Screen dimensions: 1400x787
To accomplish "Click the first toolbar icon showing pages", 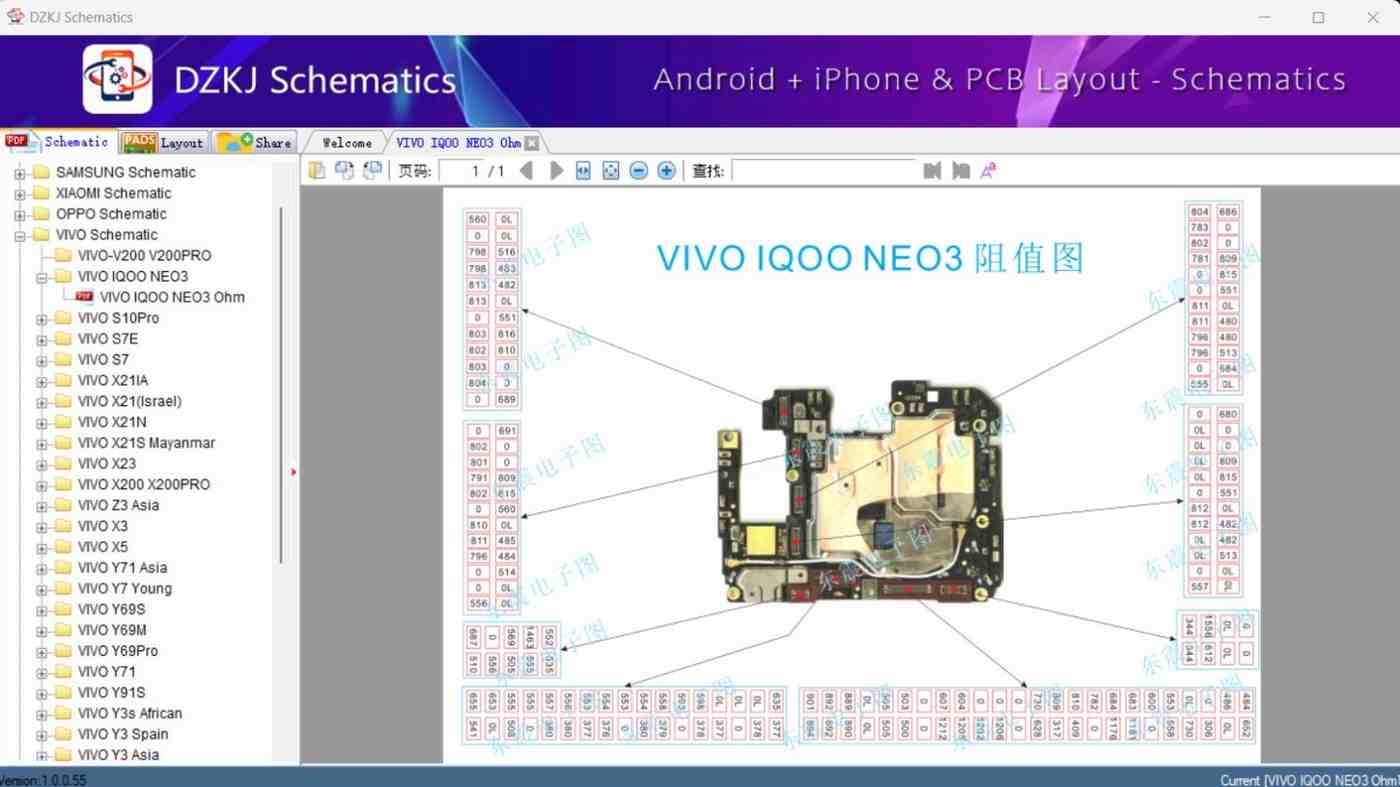I will coord(317,171).
